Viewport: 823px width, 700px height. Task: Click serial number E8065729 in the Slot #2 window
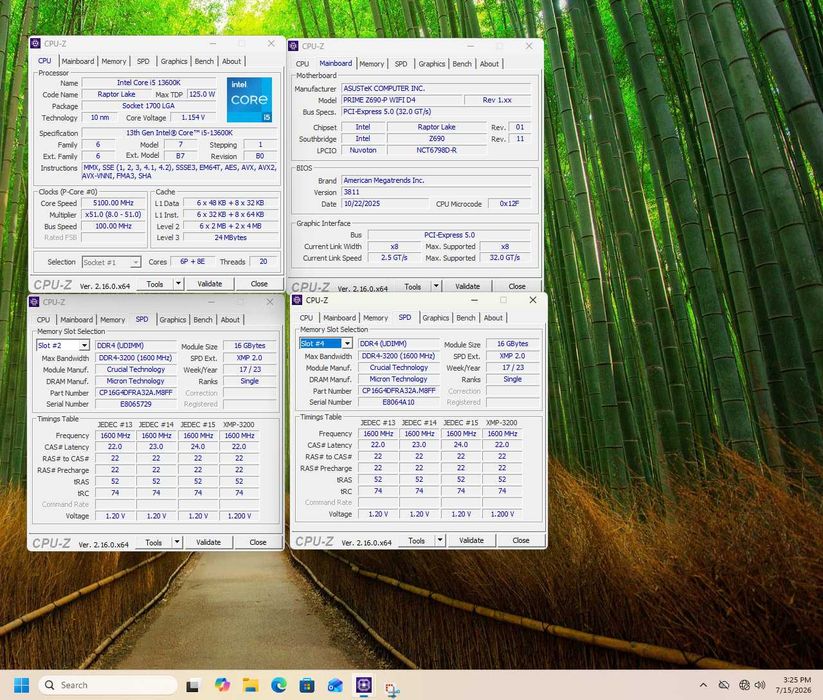click(x=135, y=404)
